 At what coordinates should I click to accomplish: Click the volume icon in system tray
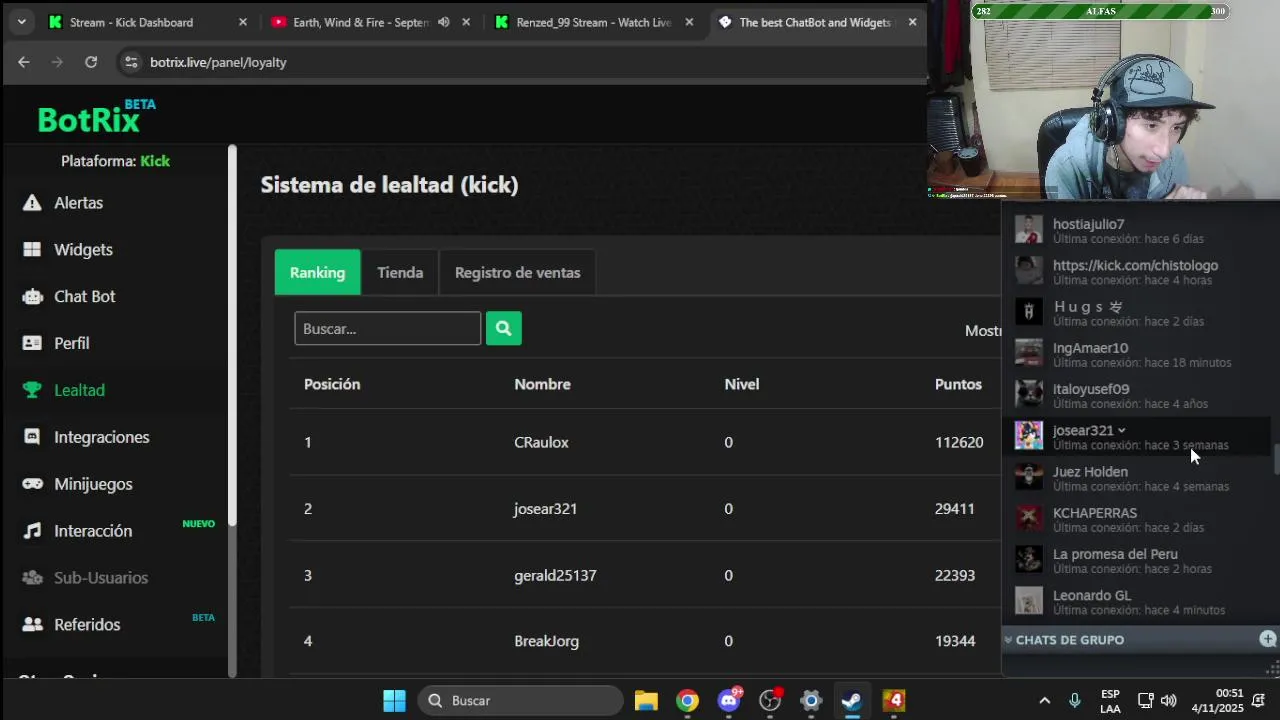(1168, 701)
